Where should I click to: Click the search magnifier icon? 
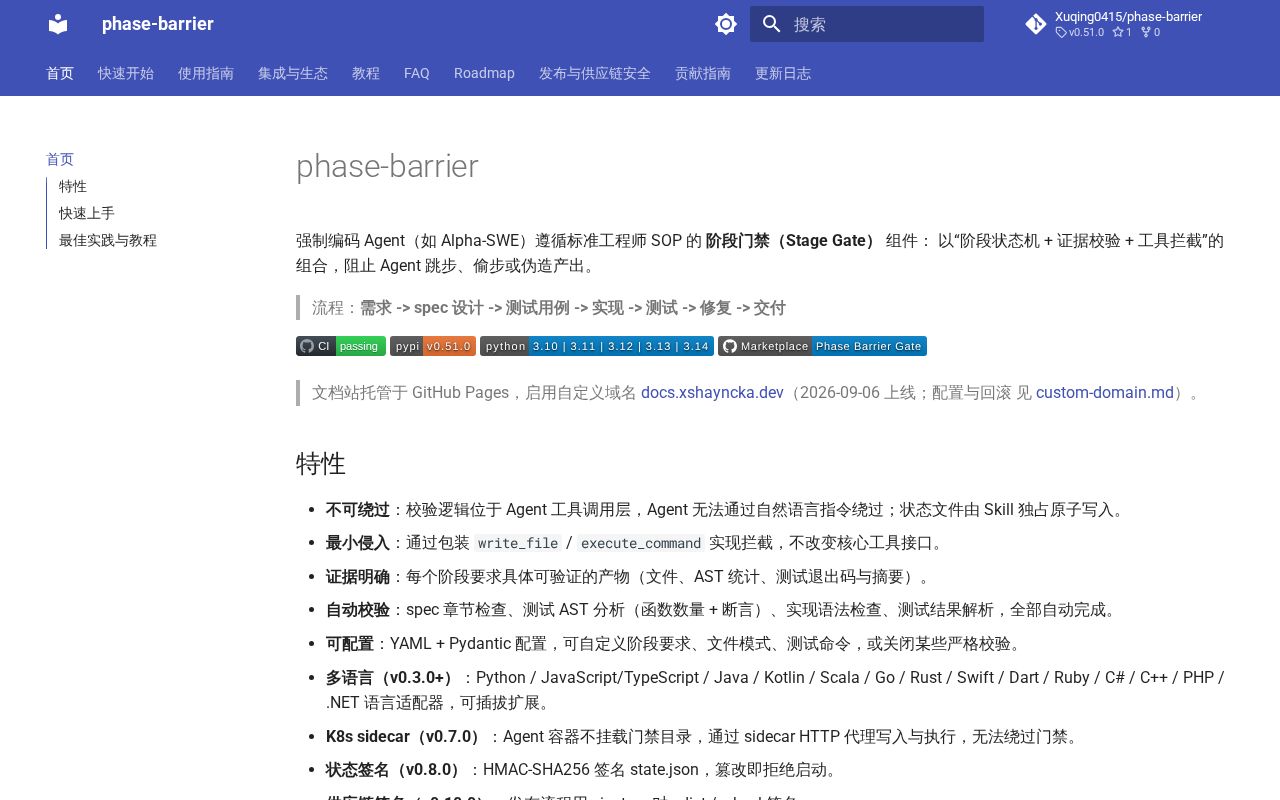771,24
